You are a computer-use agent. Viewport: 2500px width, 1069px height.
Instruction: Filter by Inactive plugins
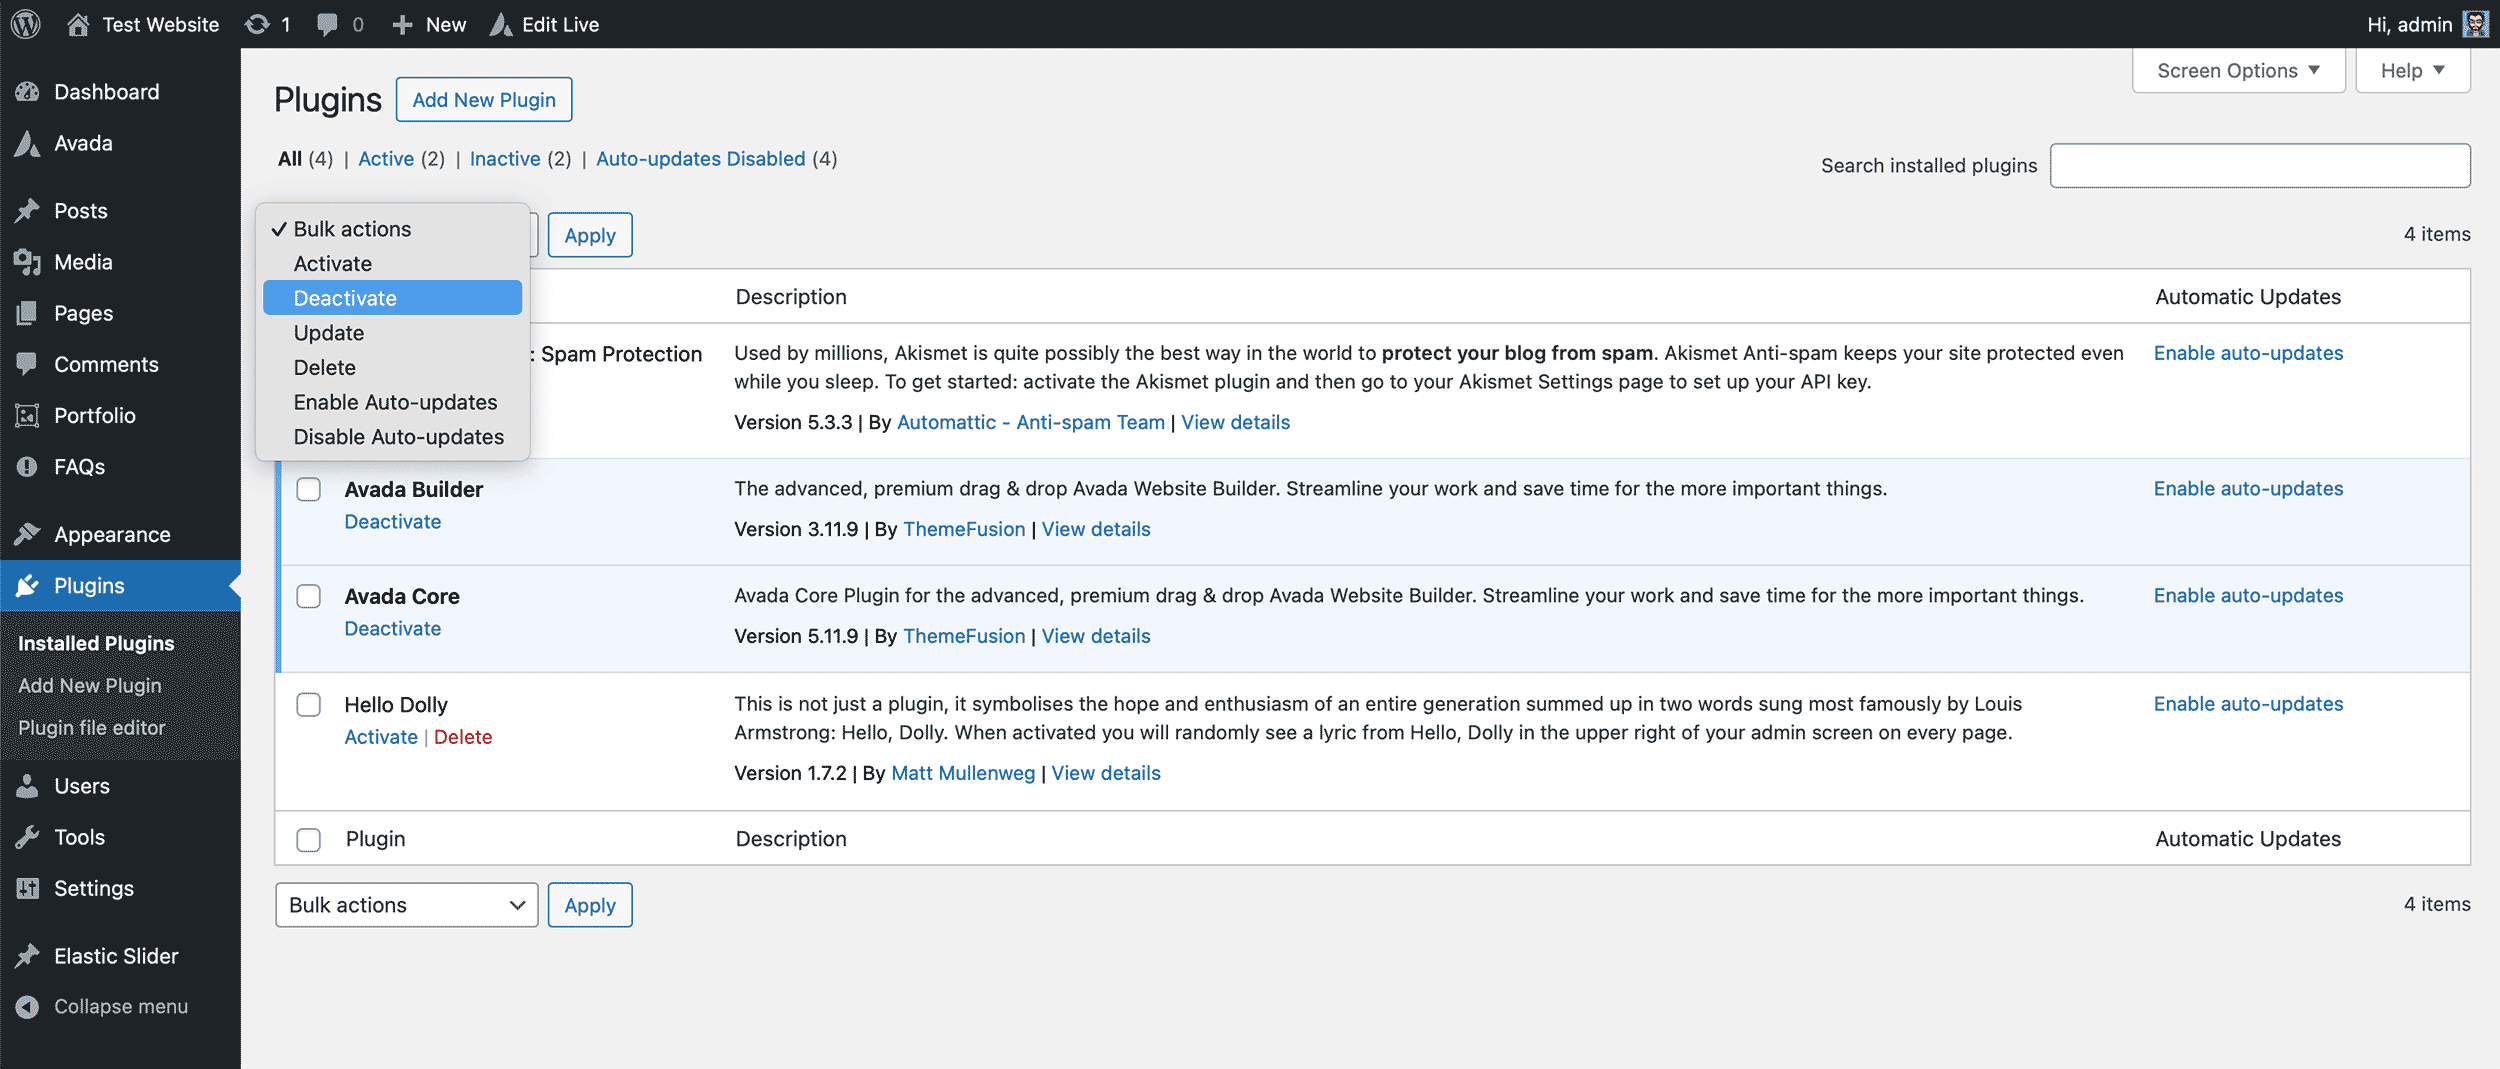coord(505,159)
